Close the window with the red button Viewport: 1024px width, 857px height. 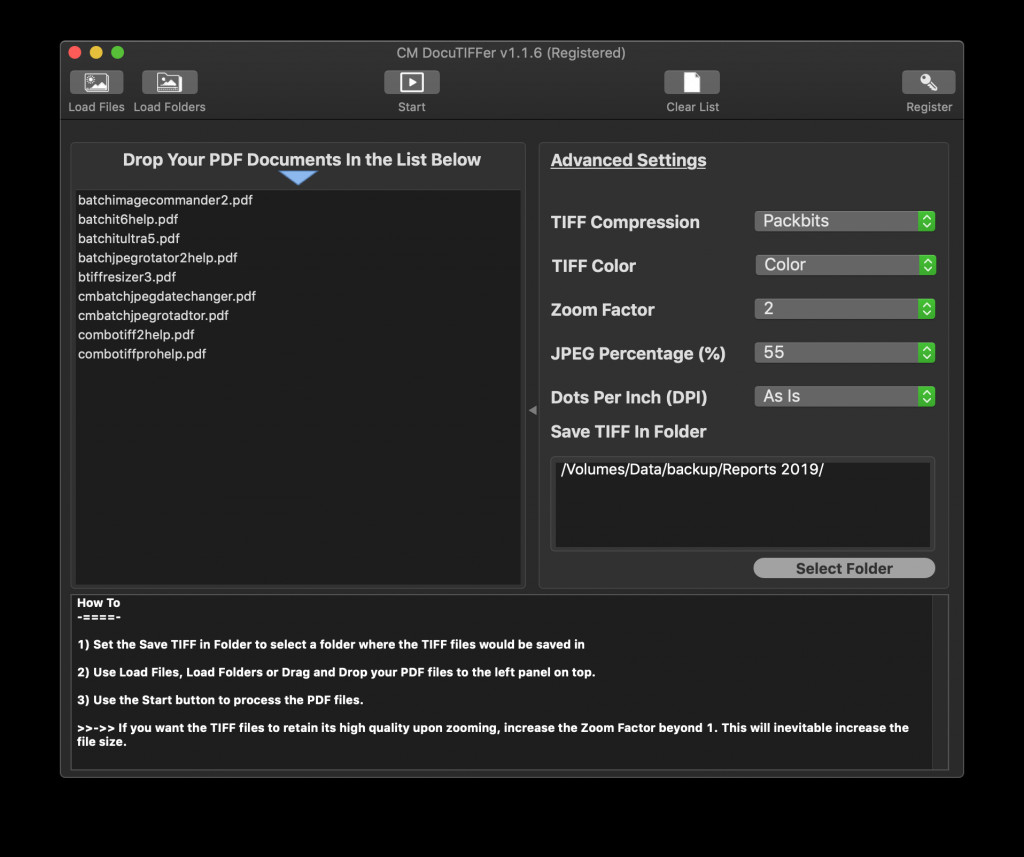click(x=75, y=52)
